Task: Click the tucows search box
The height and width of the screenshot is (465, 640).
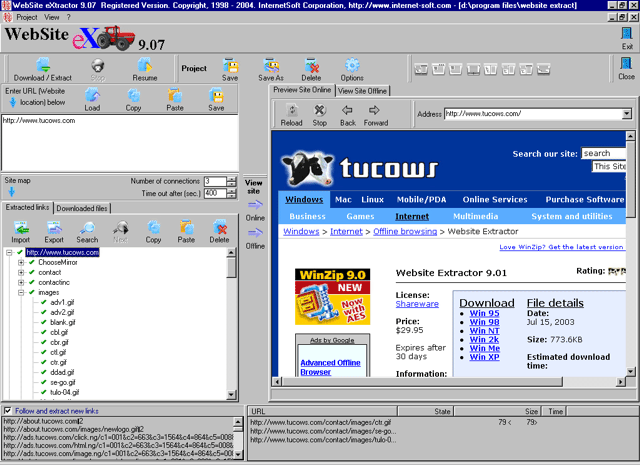Action: (603, 153)
